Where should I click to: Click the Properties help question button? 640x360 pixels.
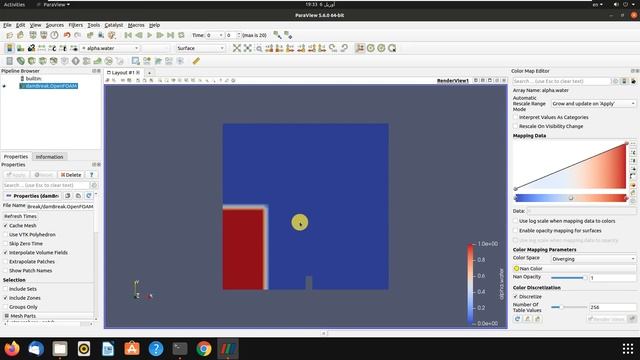pyautogui.click(x=91, y=175)
